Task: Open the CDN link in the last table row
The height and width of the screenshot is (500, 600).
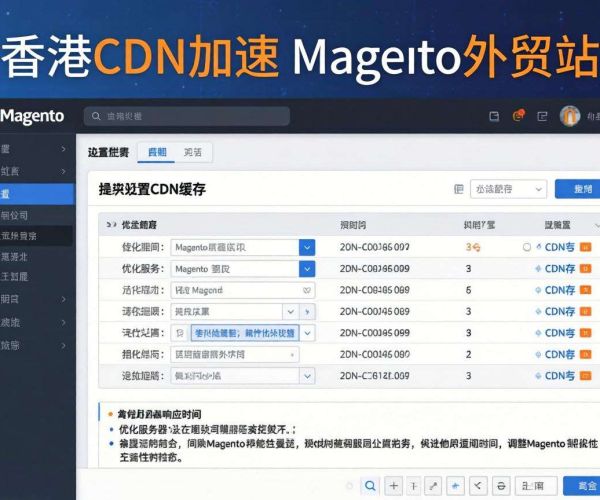Action: (559, 376)
